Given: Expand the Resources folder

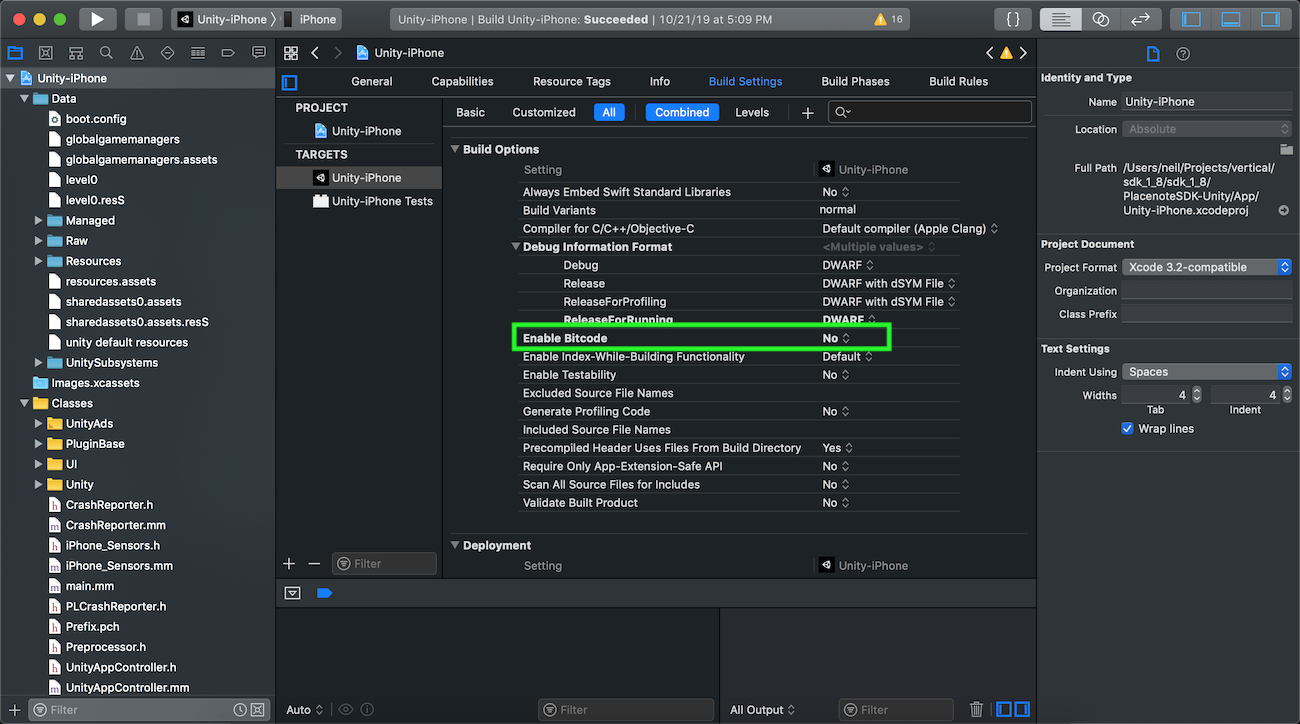Looking at the screenshot, I should (39, 261).
